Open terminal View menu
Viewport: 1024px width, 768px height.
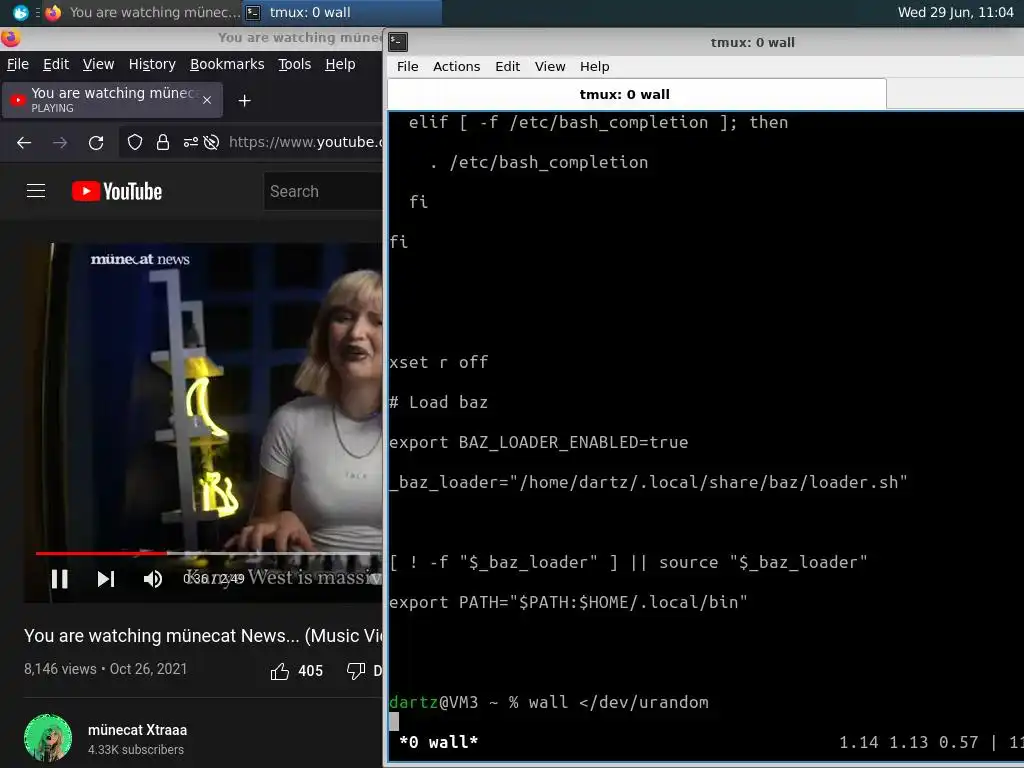(x=550, y=67)
